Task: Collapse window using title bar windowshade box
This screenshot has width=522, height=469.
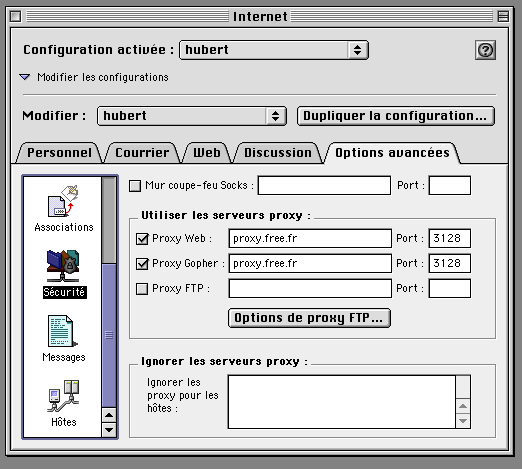Action: point(503,16)
